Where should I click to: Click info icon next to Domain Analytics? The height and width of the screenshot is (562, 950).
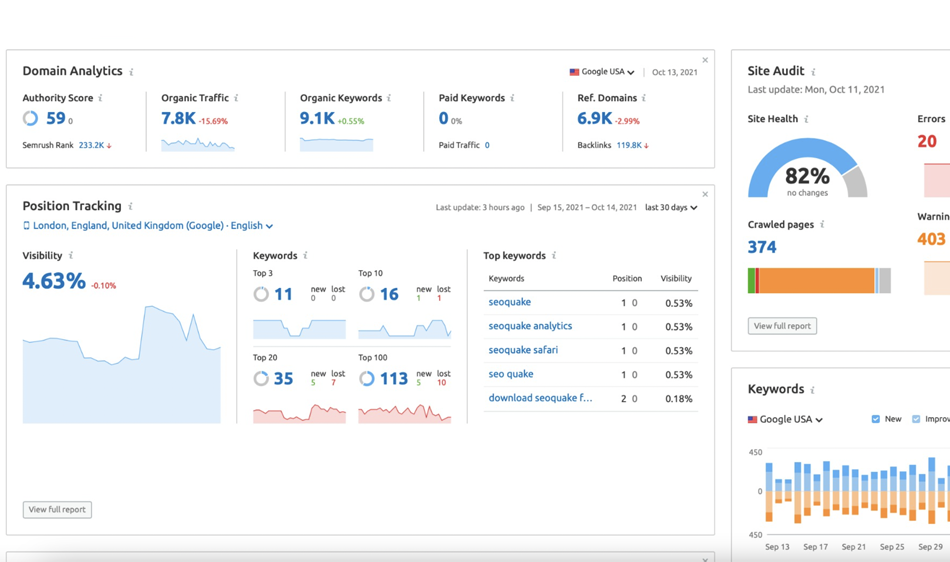(131, 72)
